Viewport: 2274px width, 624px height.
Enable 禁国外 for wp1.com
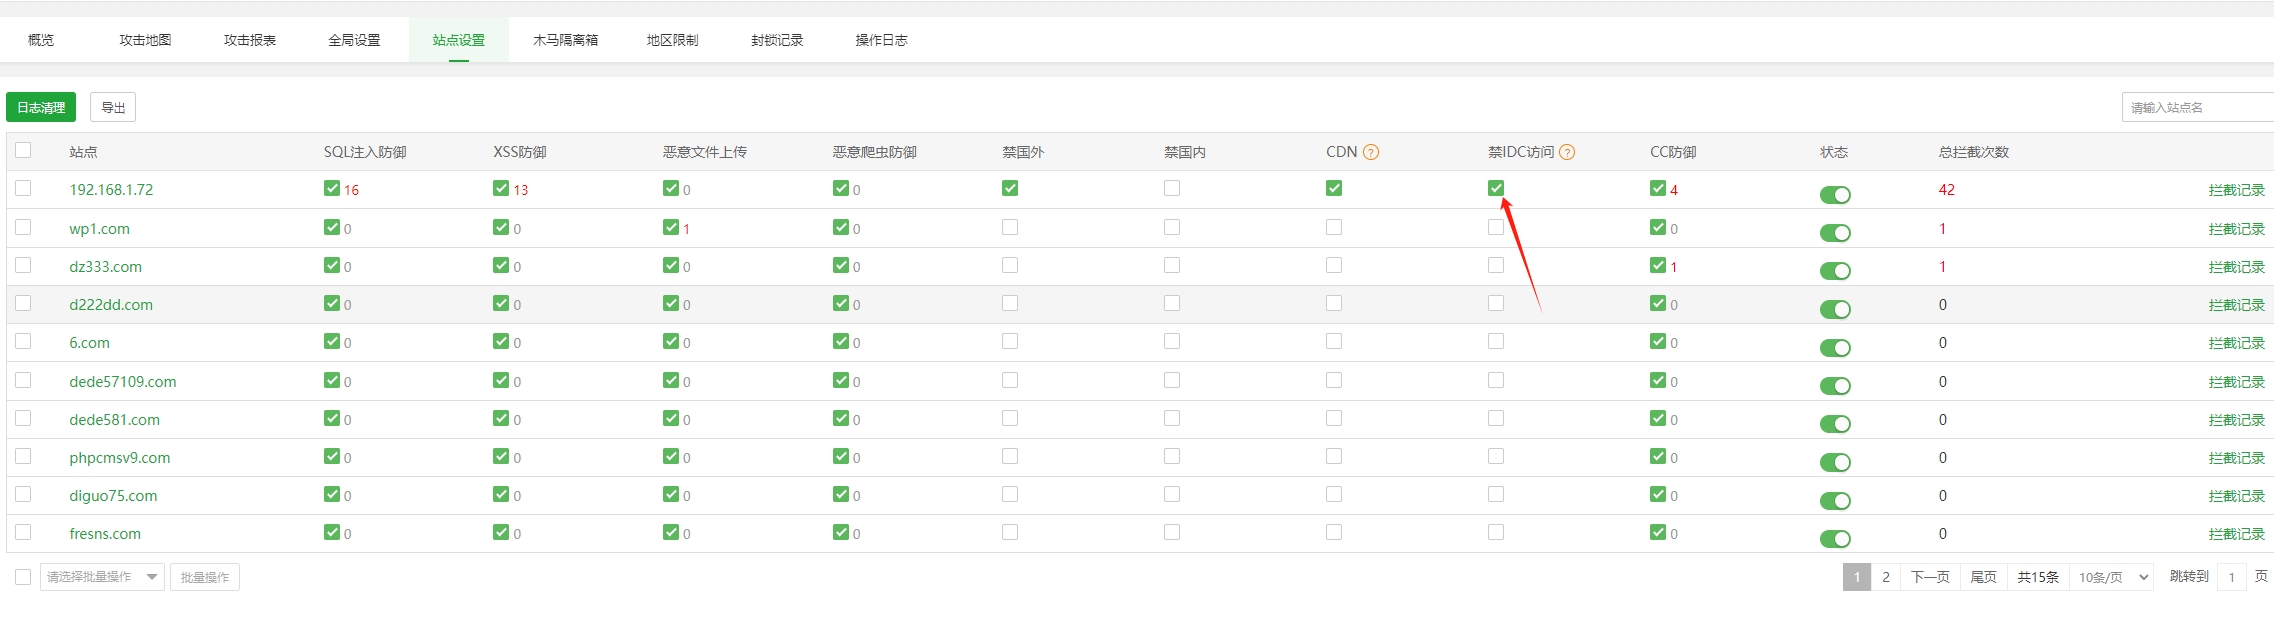1010,227
